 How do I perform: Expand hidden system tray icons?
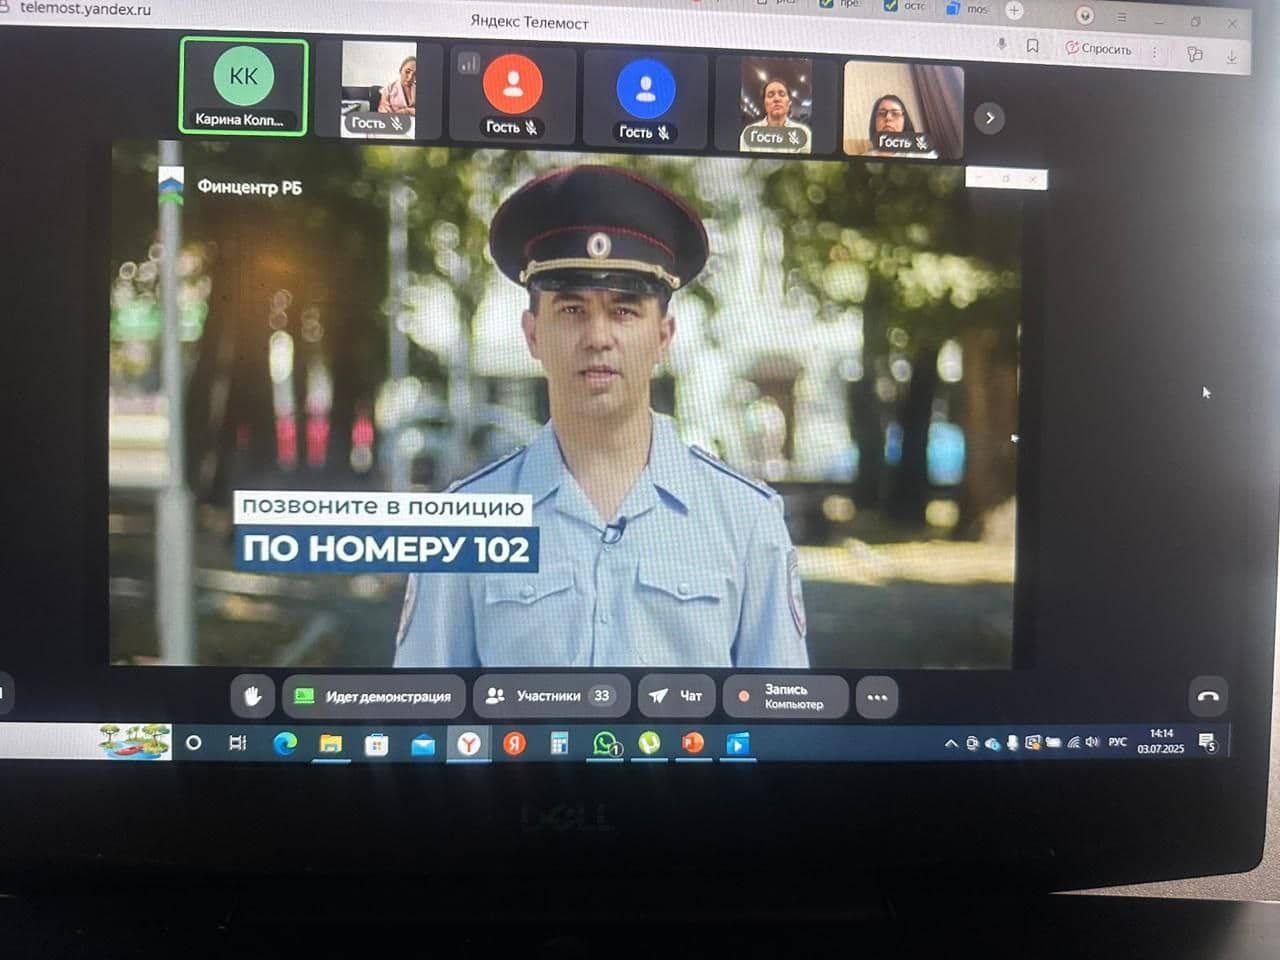click(951, 743)
